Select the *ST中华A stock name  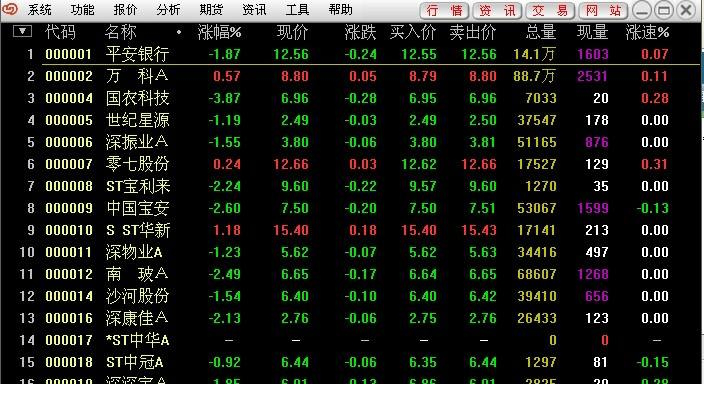coord(137,340)
